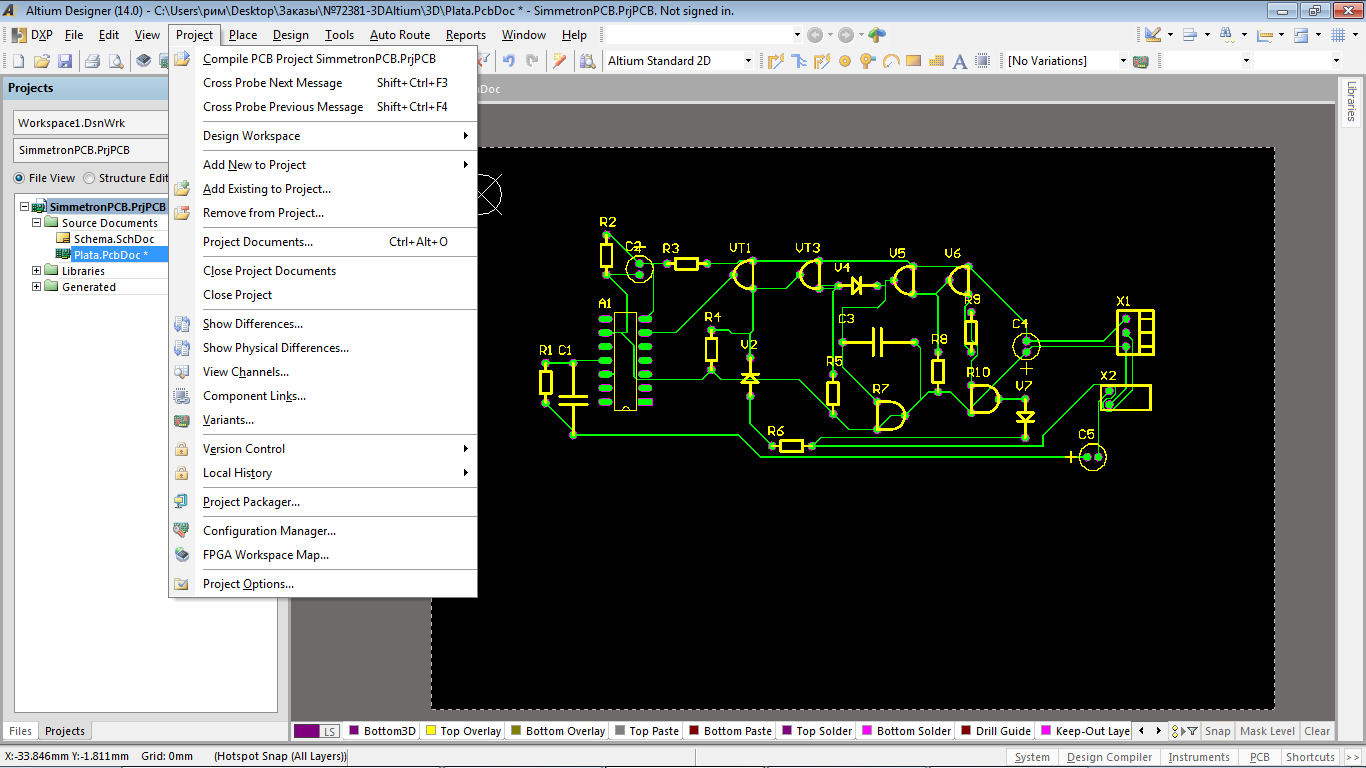Select the Top Overlay layer tab
This screenshot has height=768, width=1366.
pos(463,731)
